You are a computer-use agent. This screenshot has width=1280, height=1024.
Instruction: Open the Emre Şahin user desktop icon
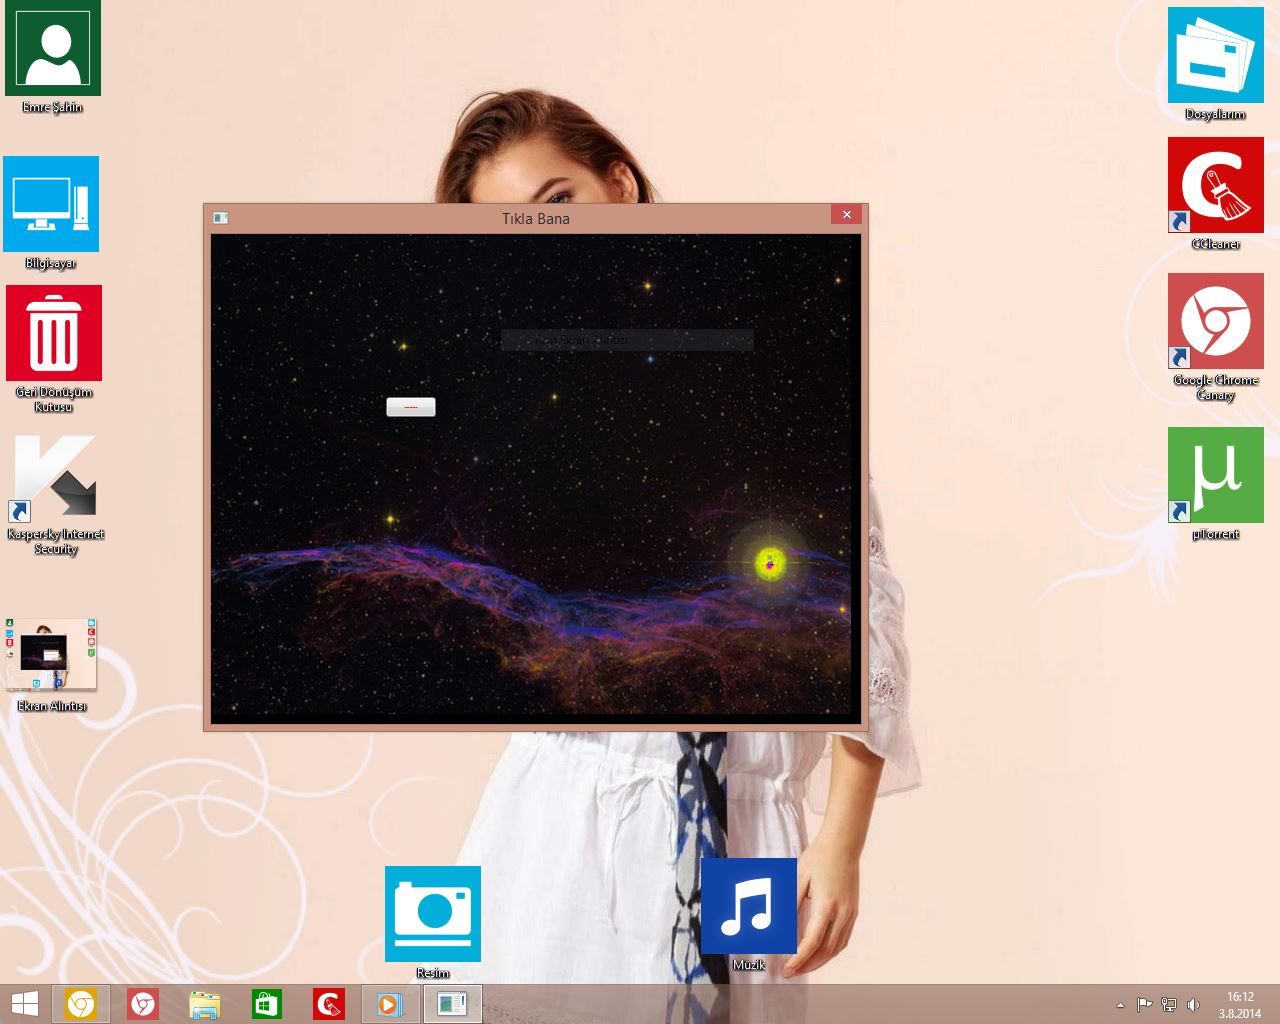[53, 48]
